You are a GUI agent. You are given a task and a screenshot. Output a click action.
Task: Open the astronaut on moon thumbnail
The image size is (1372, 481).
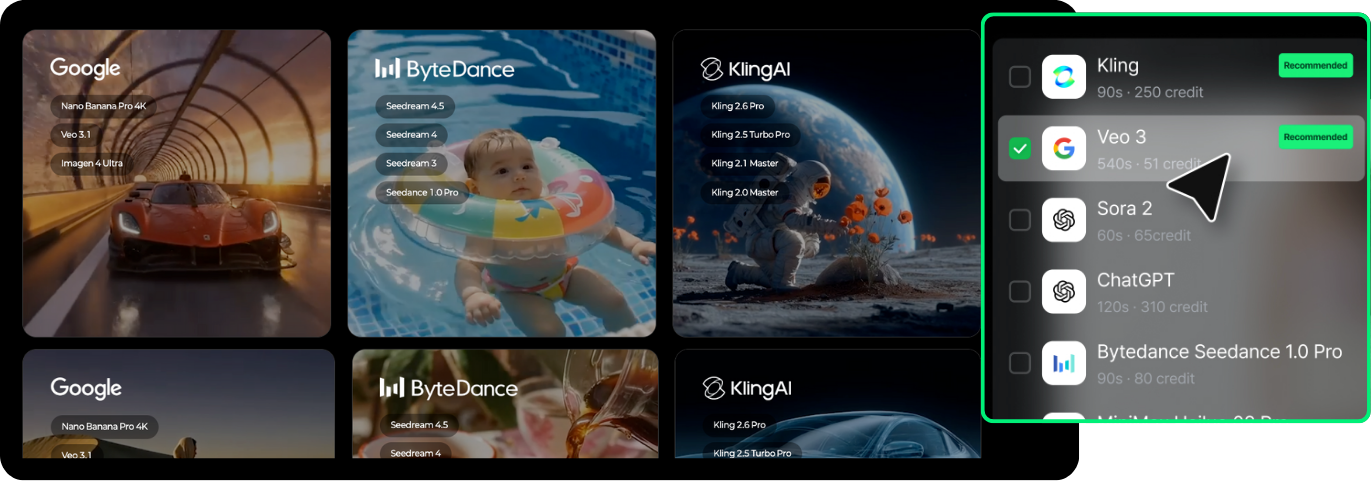click(x=826, y=250)
